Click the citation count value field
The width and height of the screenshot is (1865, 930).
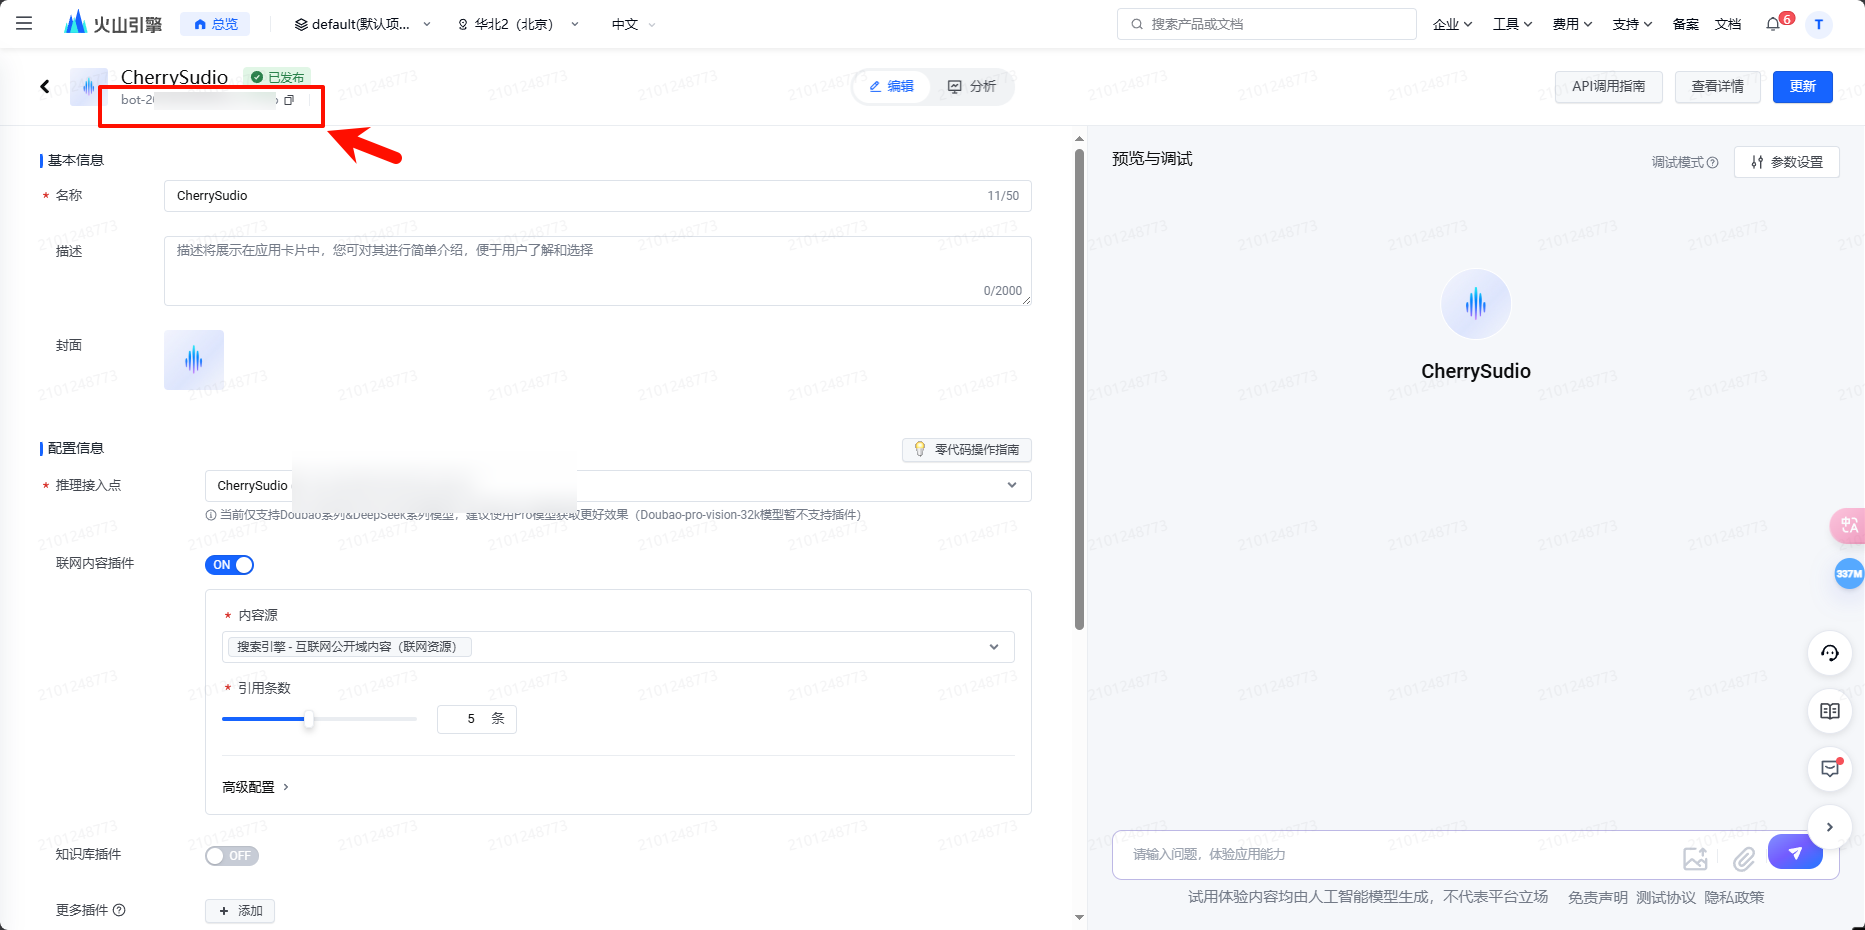476,719
